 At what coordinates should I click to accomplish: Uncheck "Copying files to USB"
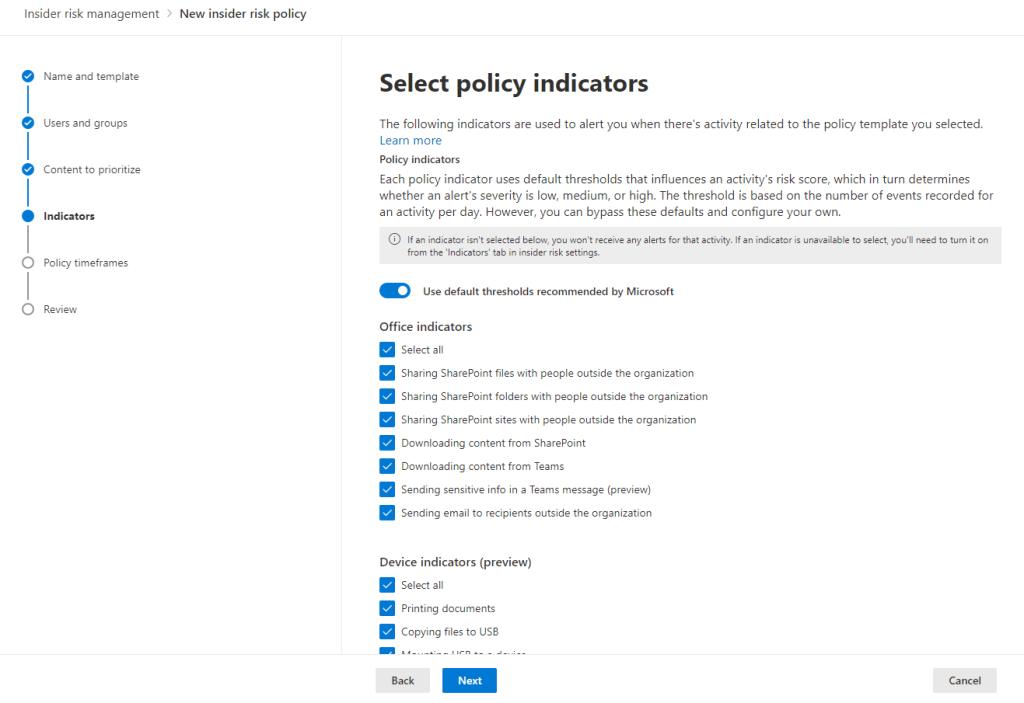pyautogui.click(x=387, y=631)
